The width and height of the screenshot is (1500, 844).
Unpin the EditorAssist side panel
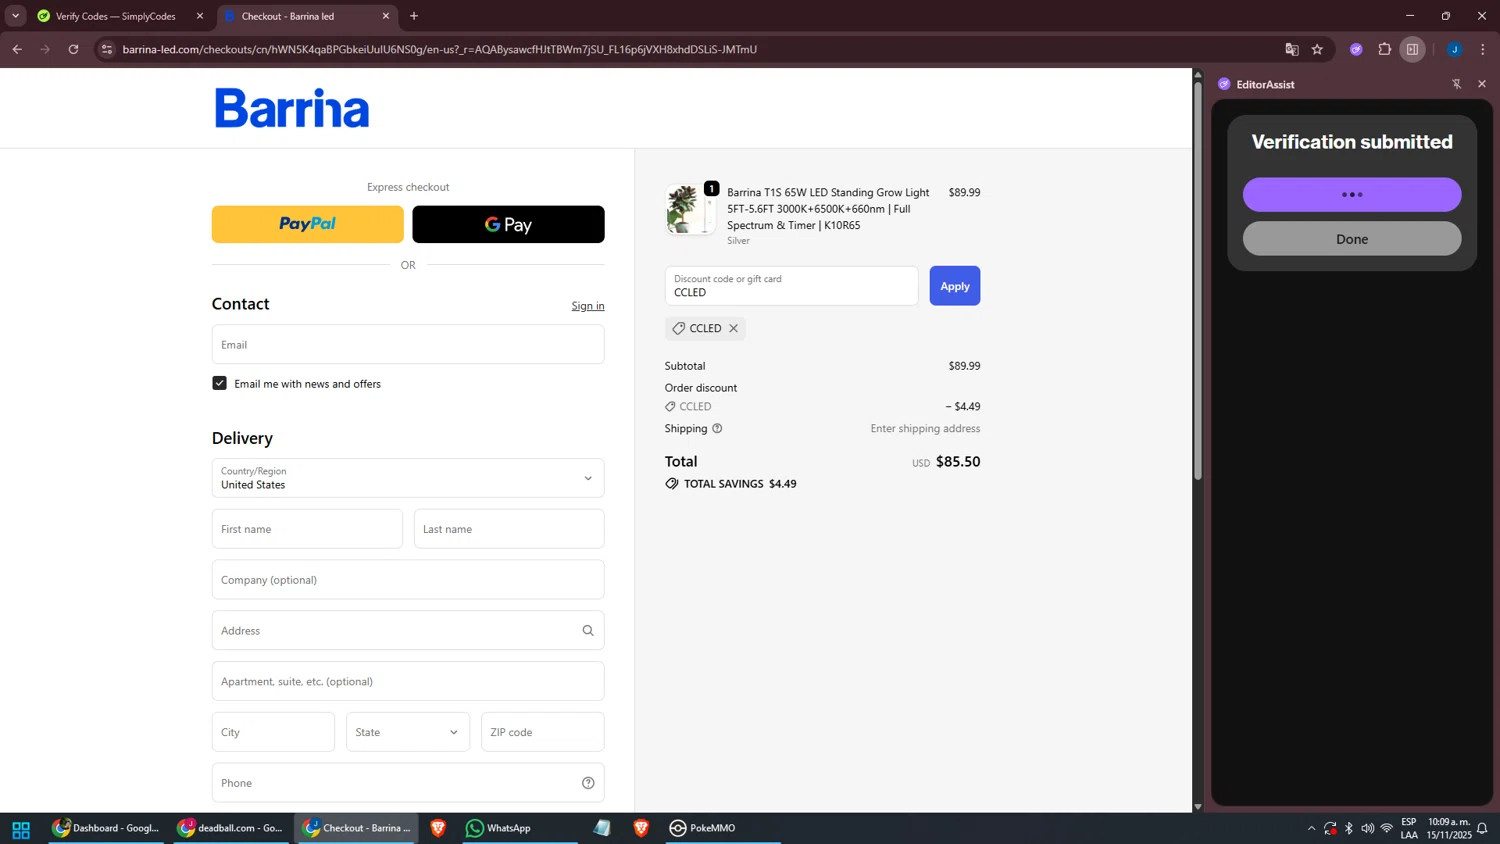tap(1457, 84)
